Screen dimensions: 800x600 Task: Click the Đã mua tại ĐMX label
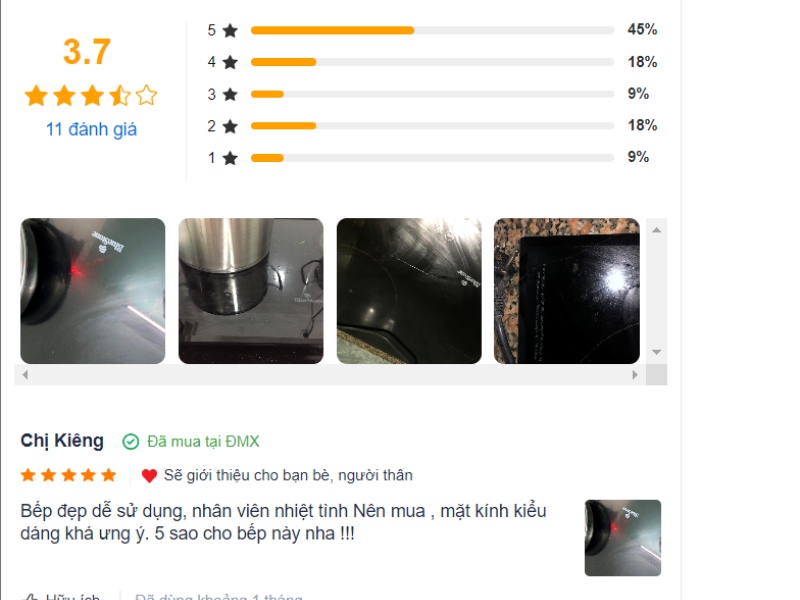203,441
